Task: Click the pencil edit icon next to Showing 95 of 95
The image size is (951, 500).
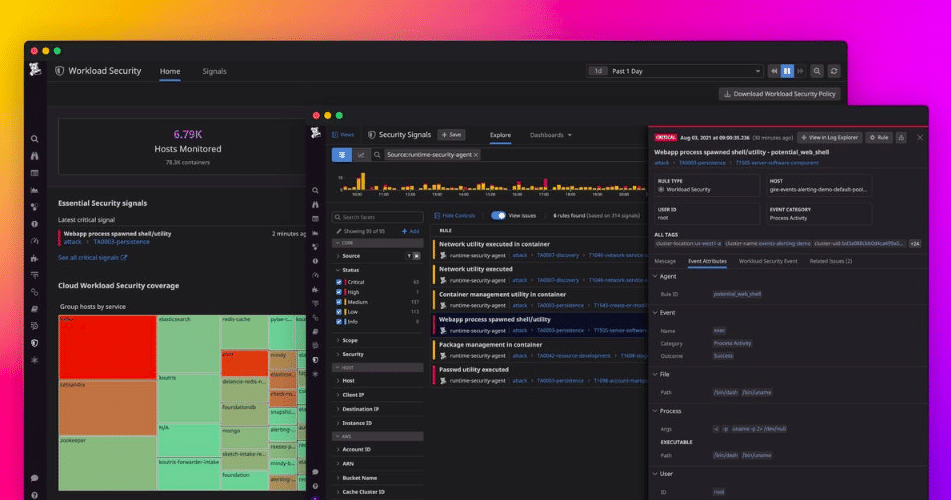Action: pos(339,231)
